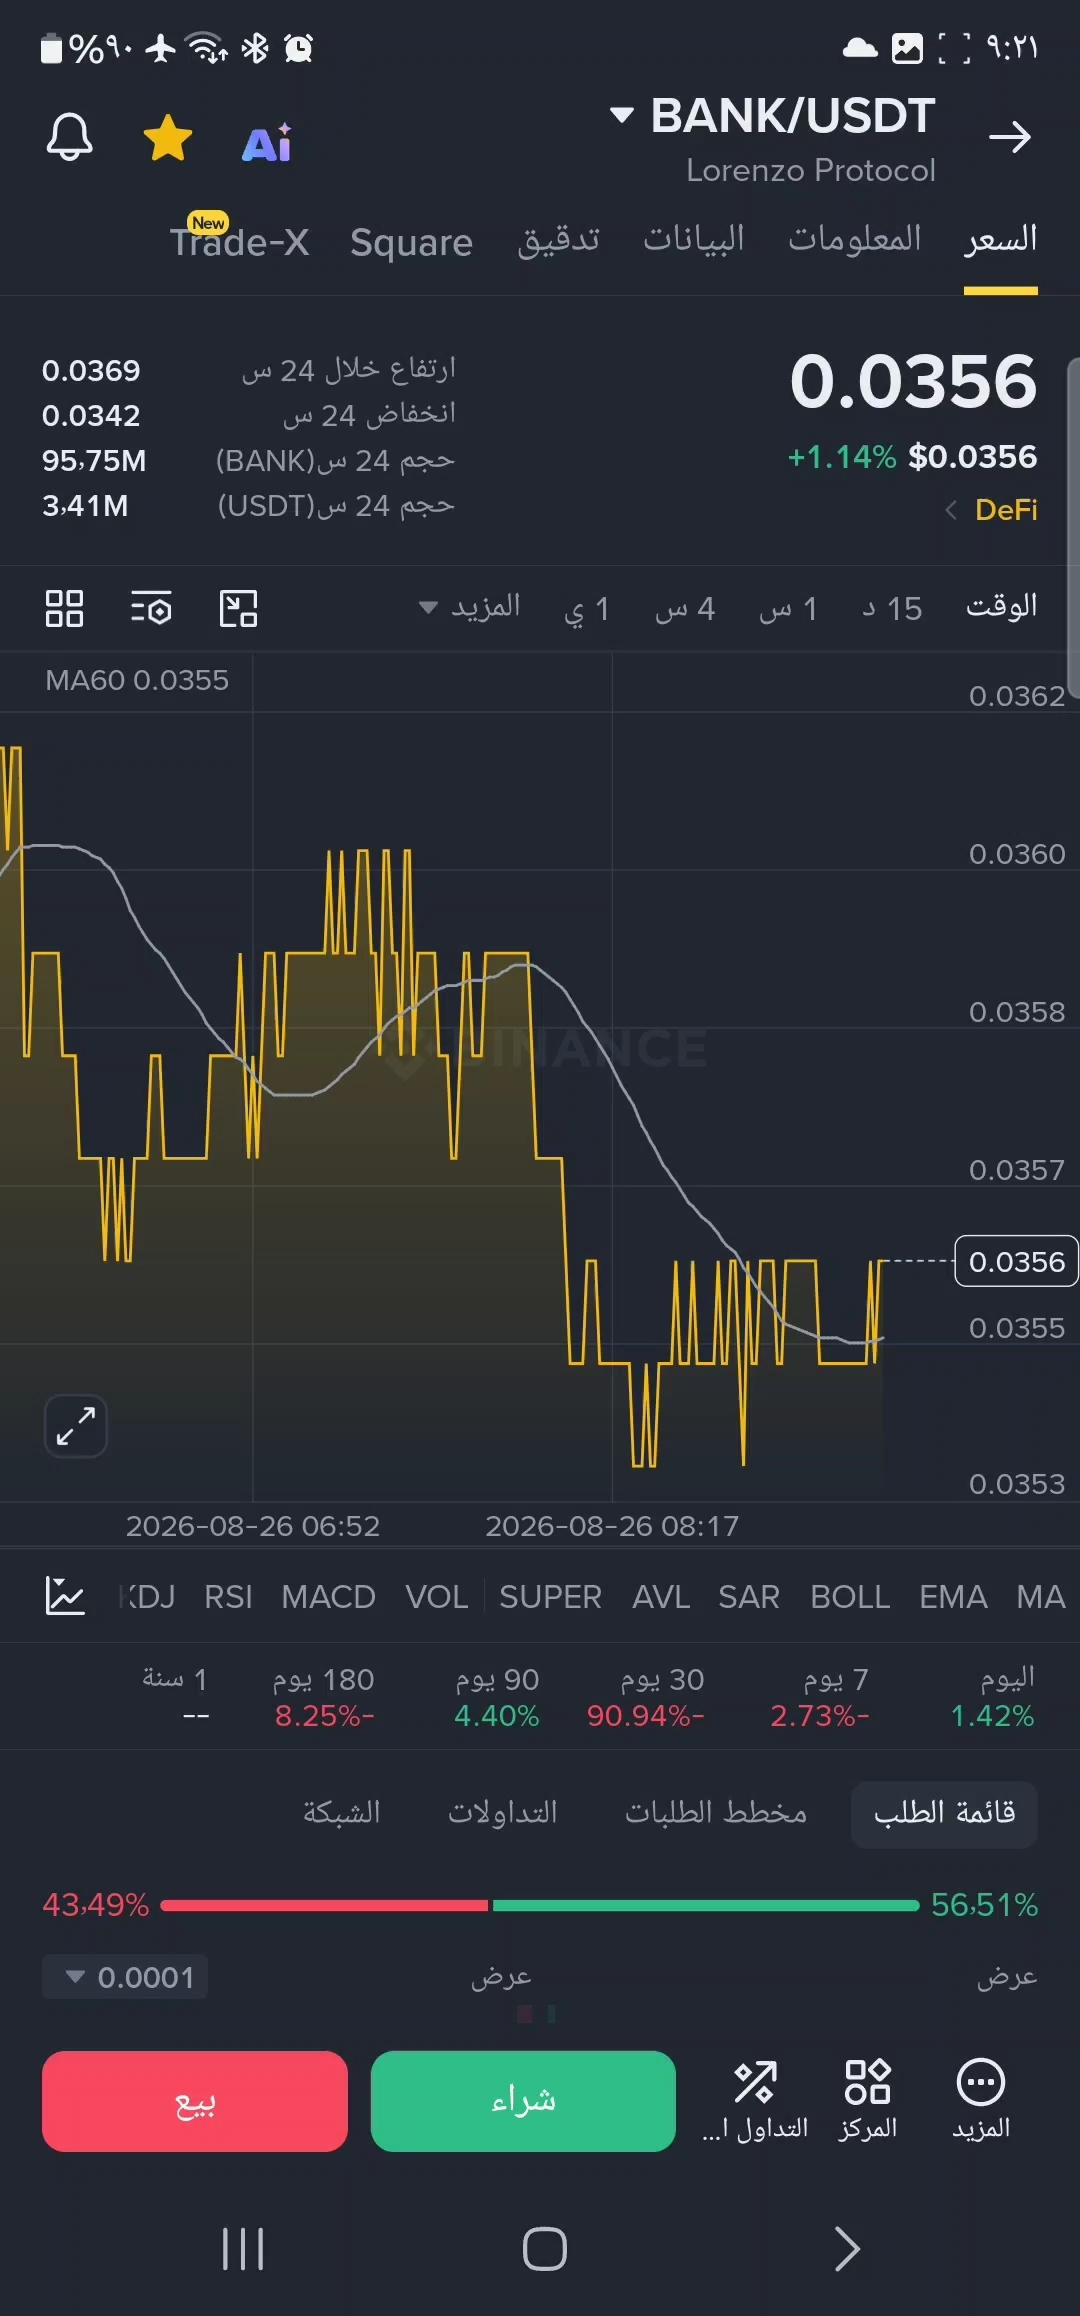The height and width of the screenshot is (2316, 1080).
Task: Open the المركز hub icon
Action: 868,2099
